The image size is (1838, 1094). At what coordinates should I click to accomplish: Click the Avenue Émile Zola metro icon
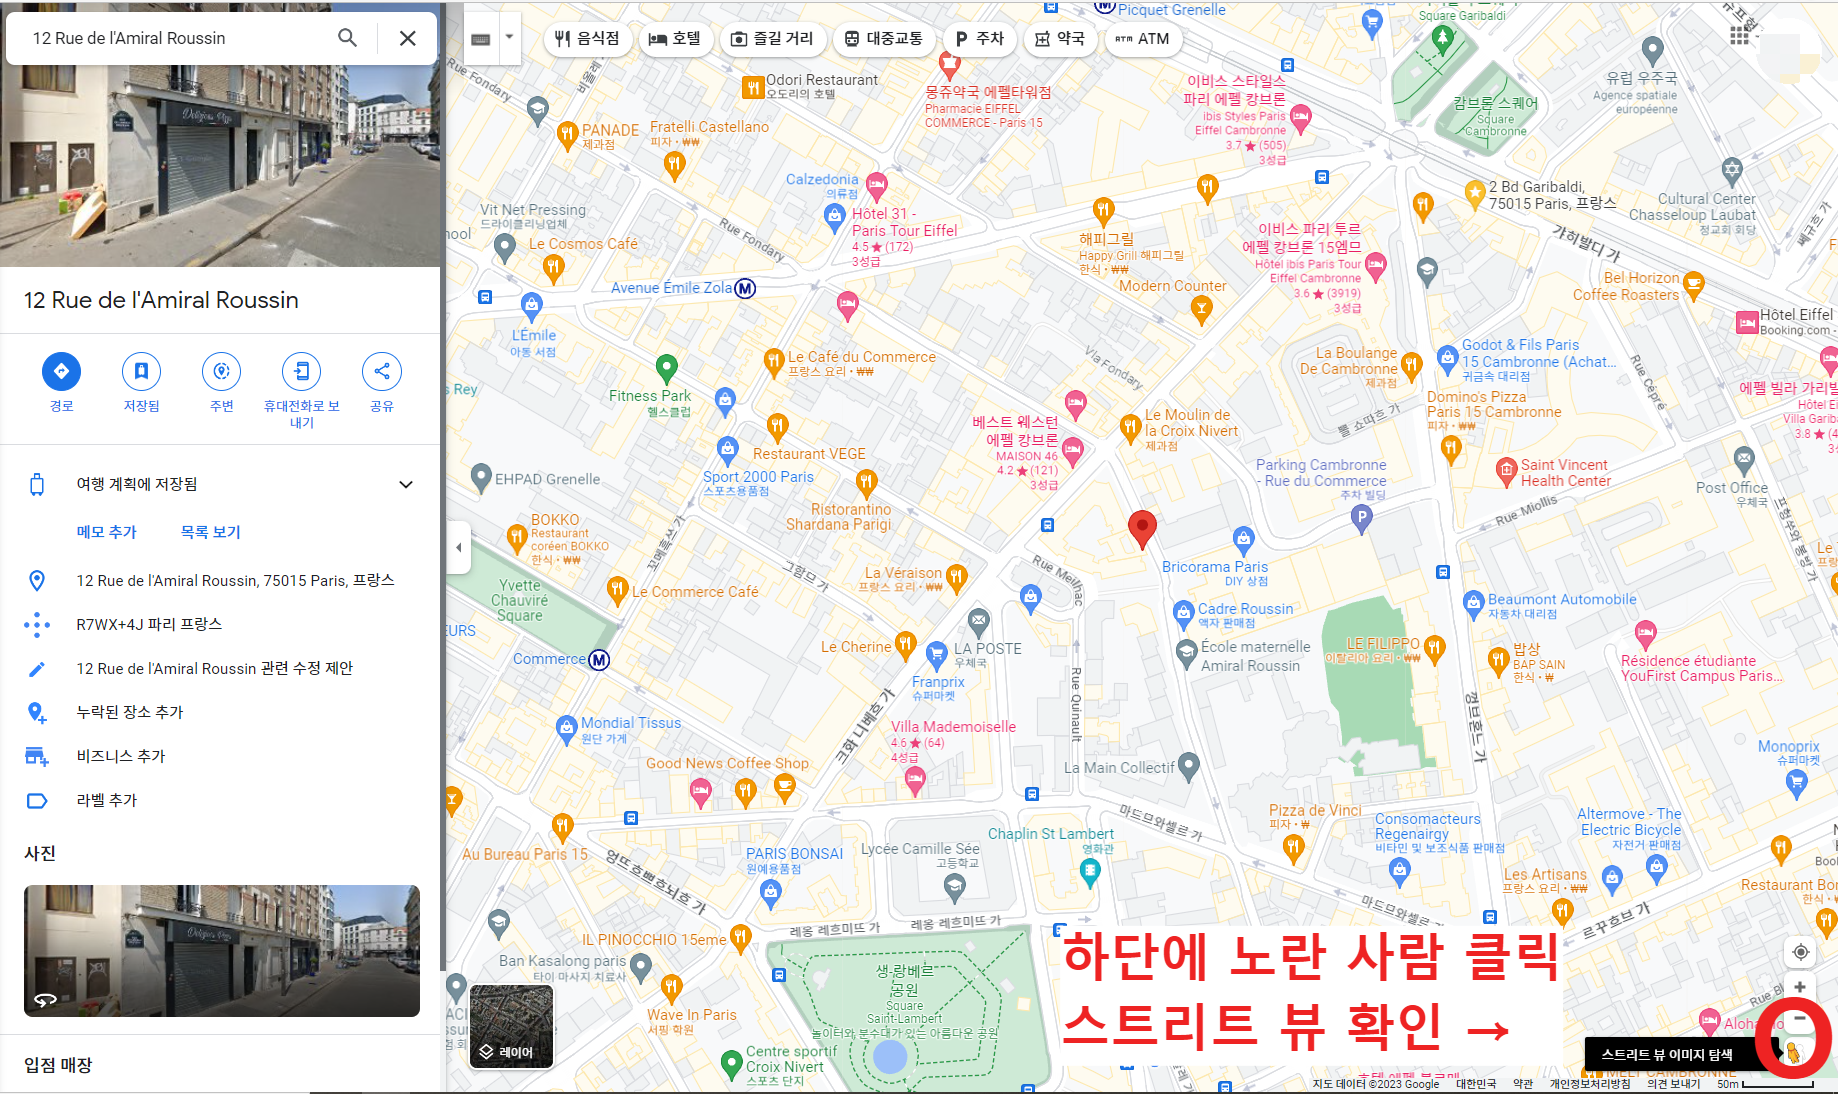[745, 288]
